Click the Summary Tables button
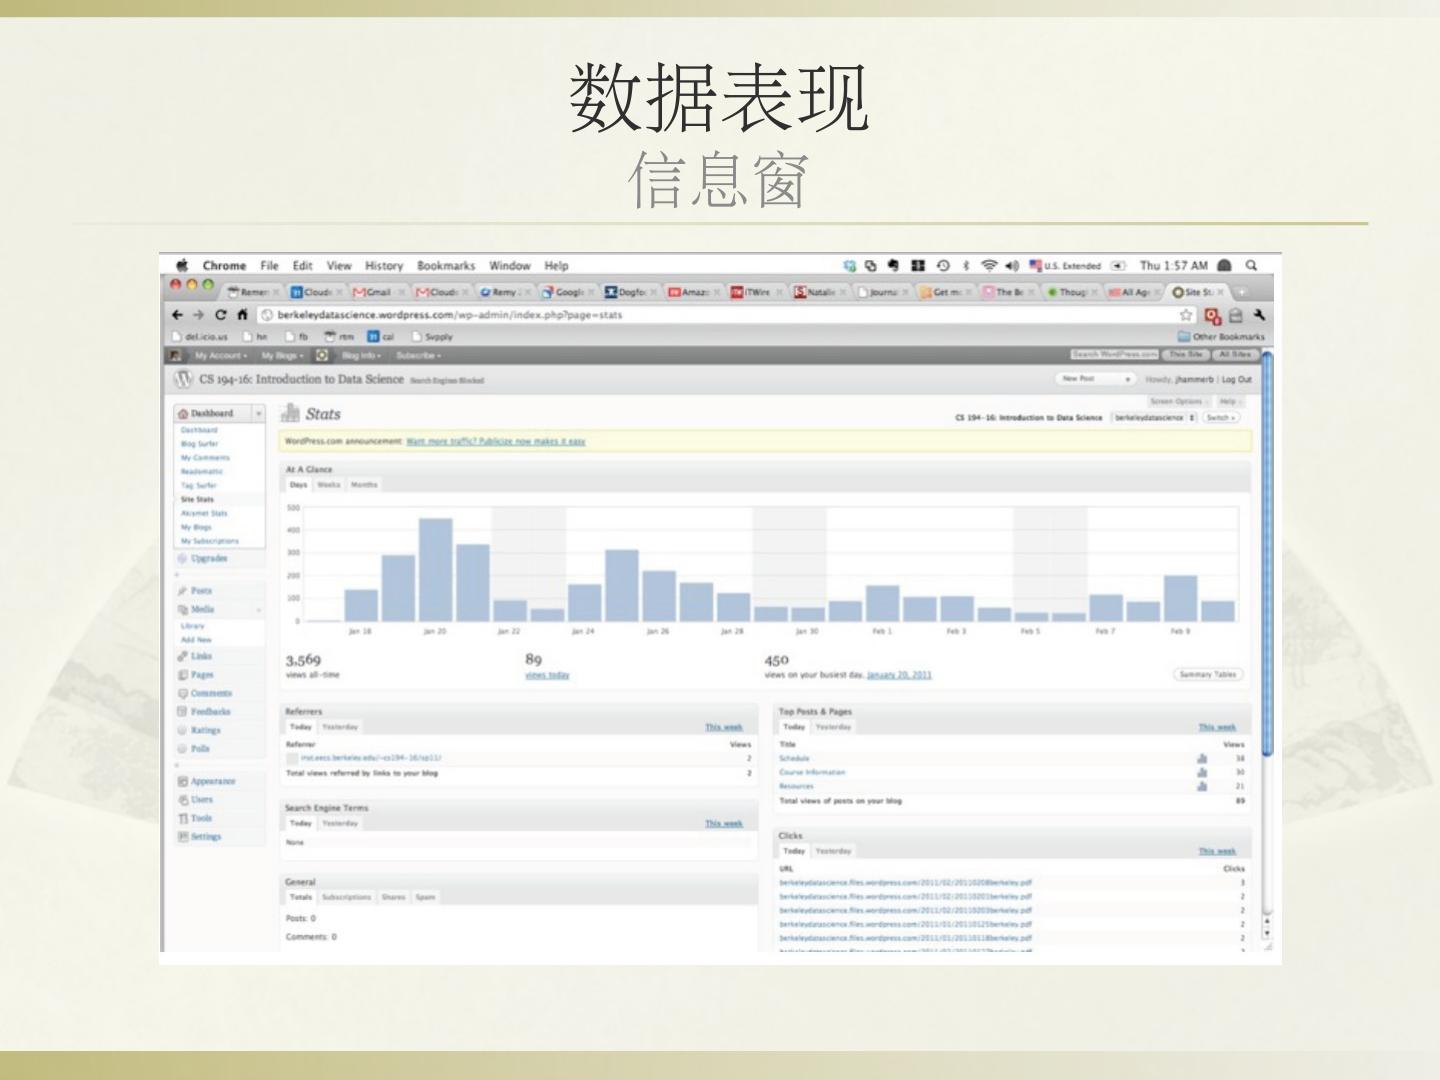 1207,674
